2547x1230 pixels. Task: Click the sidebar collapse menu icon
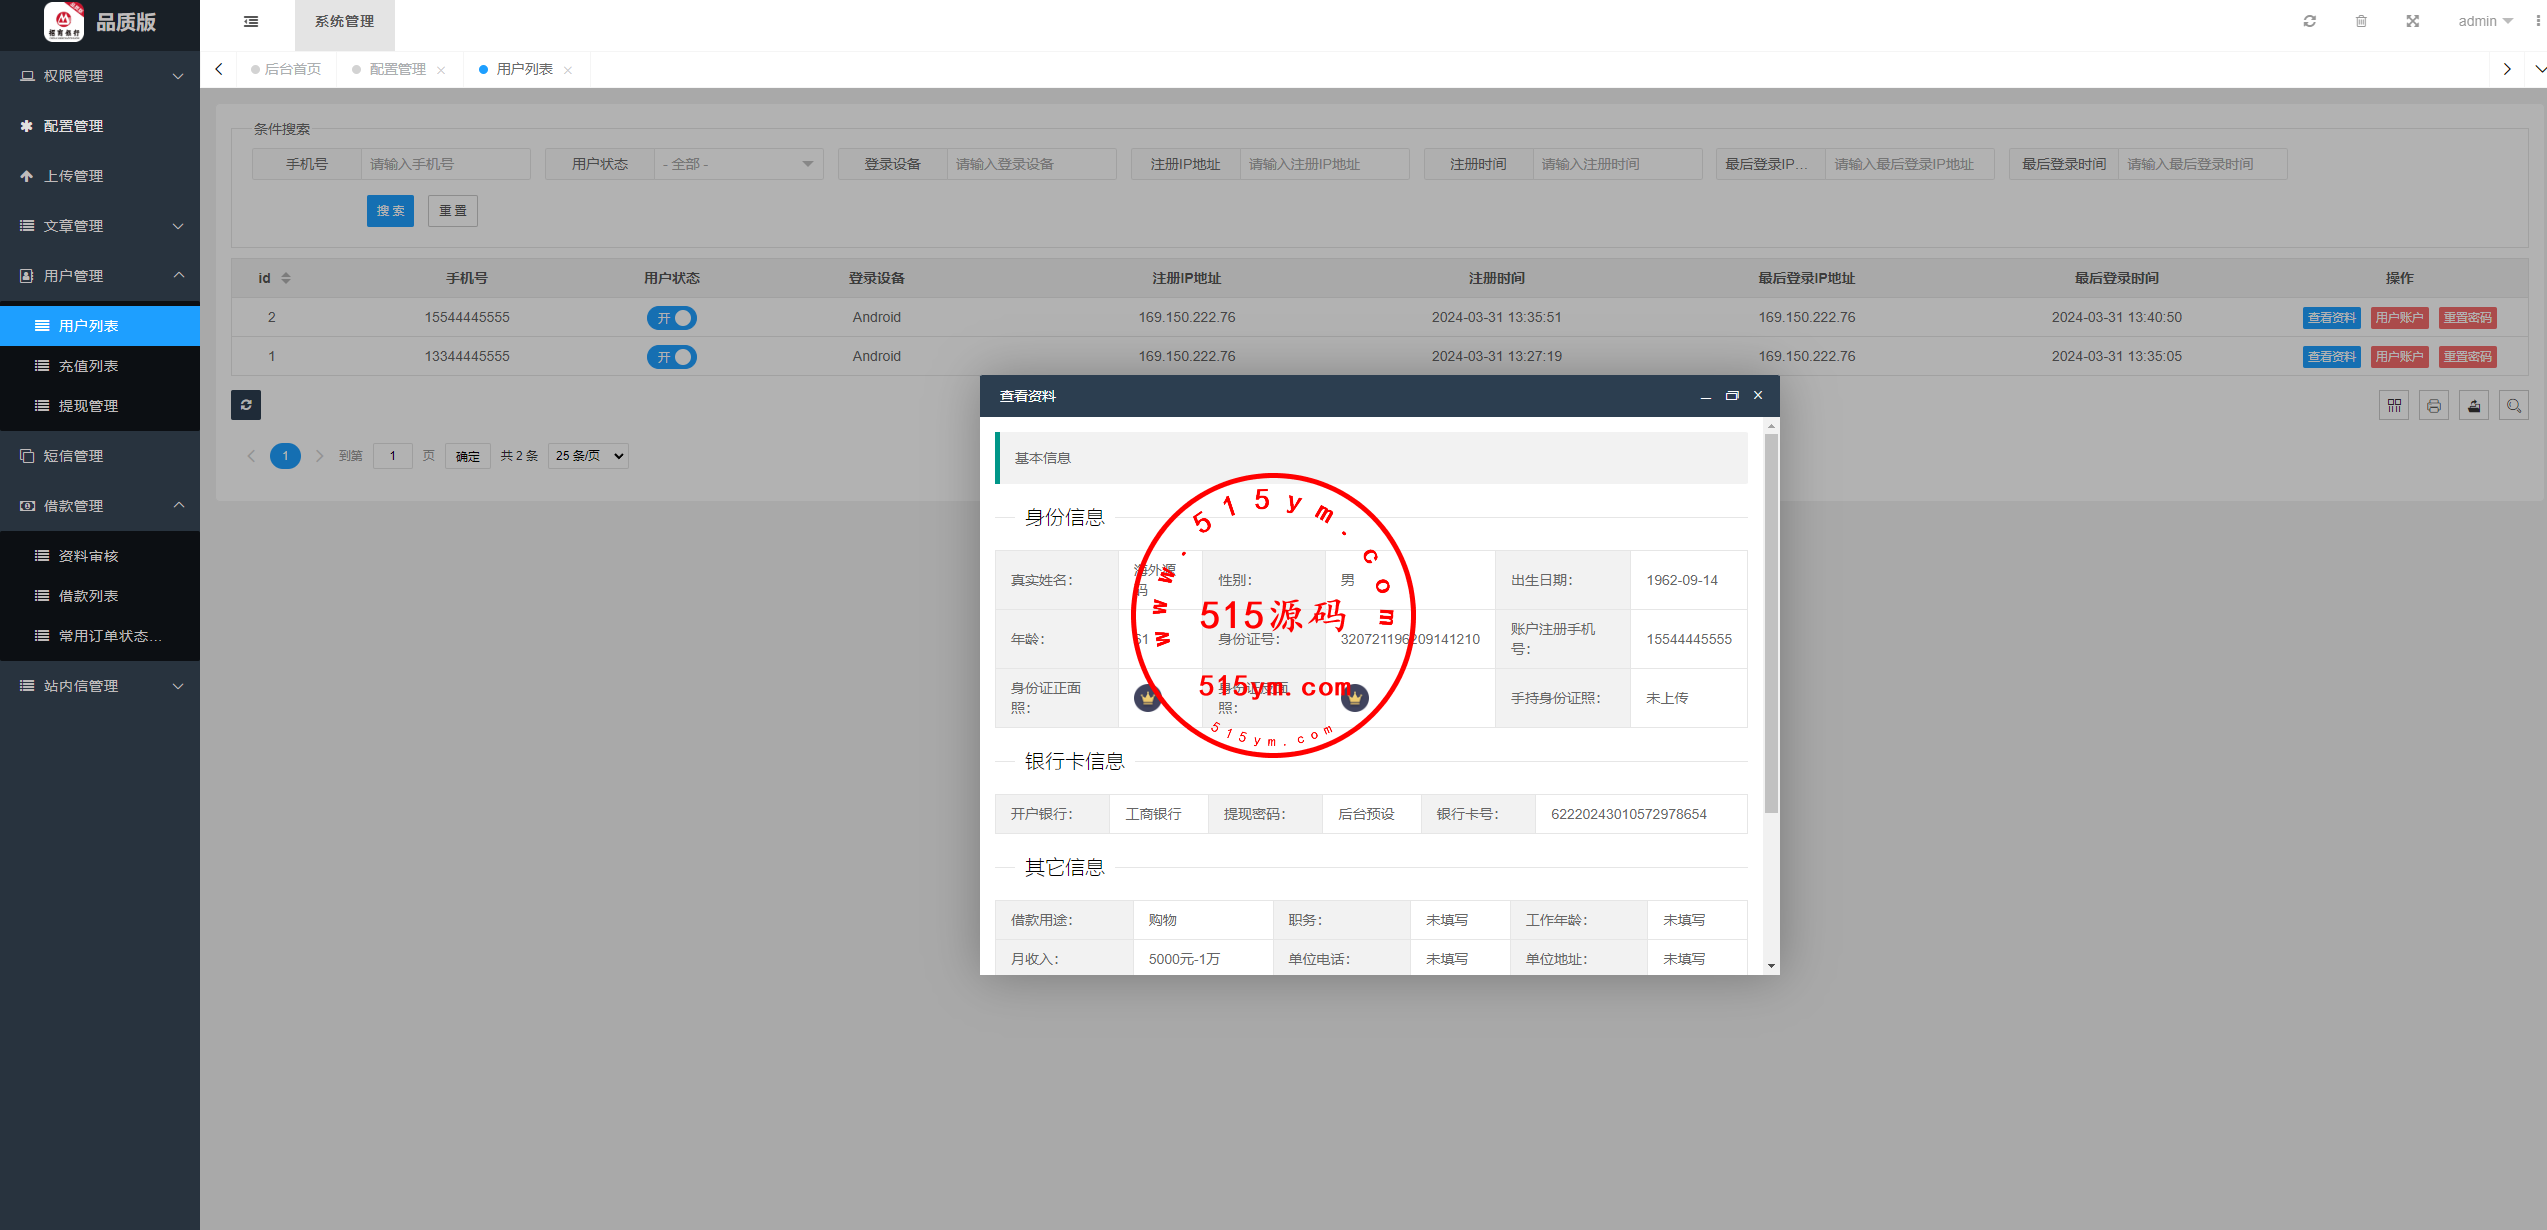coord(251,21)
